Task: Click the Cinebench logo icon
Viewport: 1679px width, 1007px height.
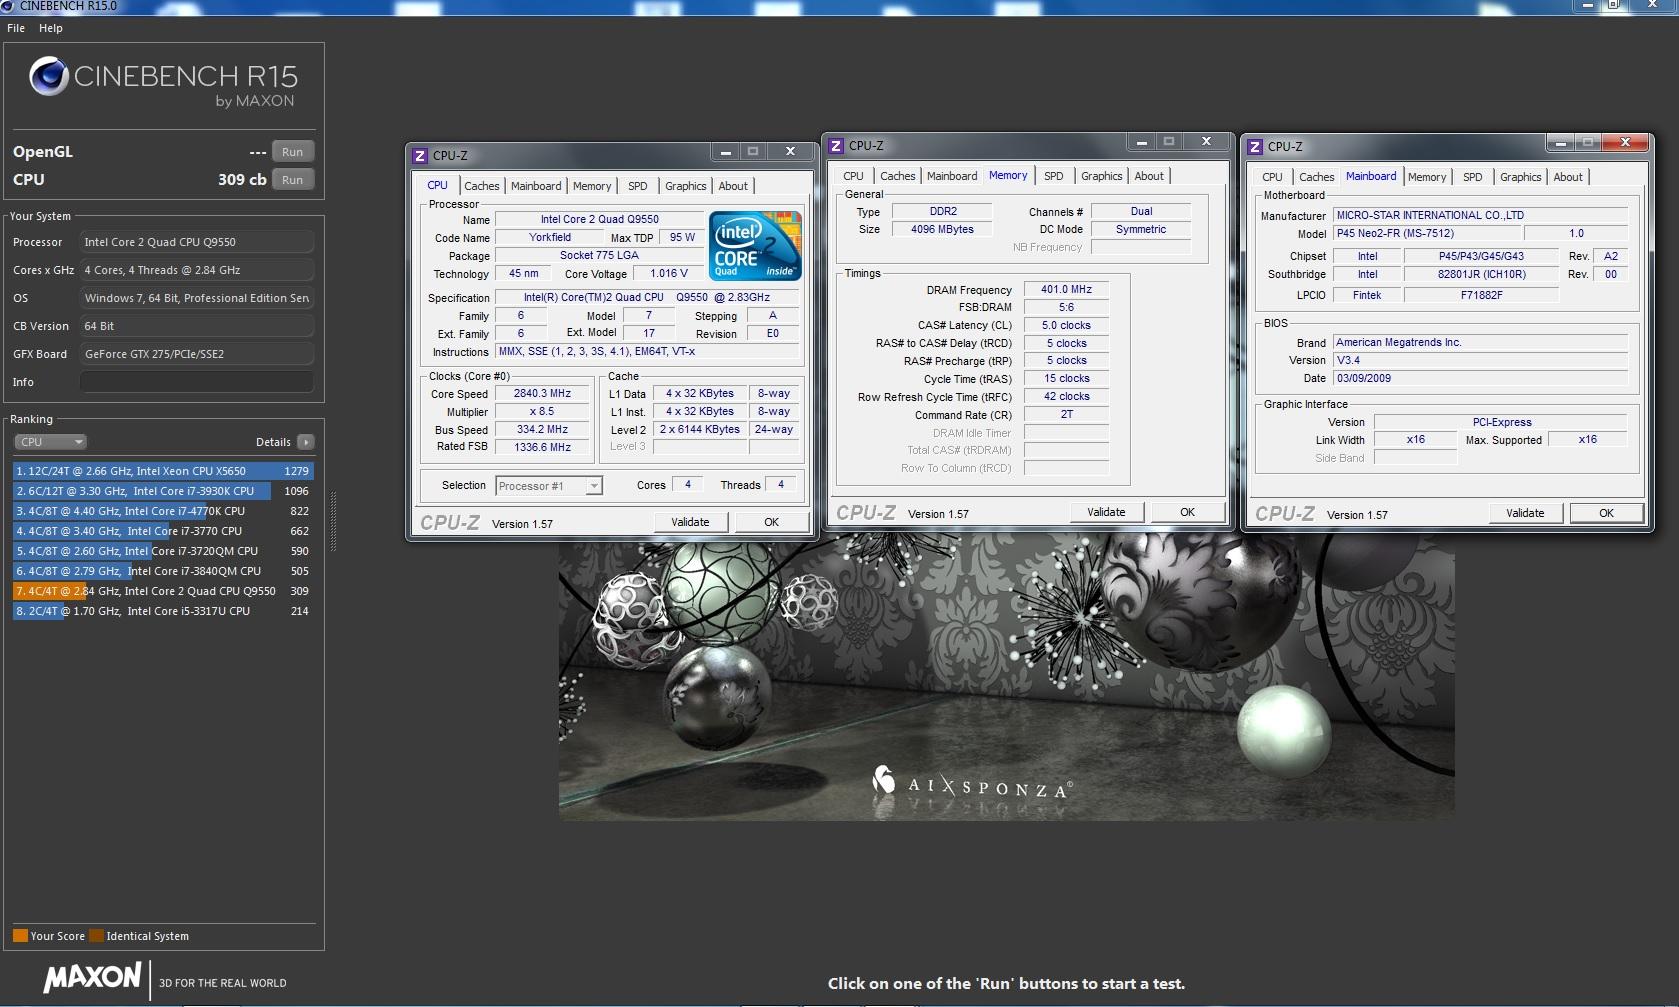Action: click(48, 76)
